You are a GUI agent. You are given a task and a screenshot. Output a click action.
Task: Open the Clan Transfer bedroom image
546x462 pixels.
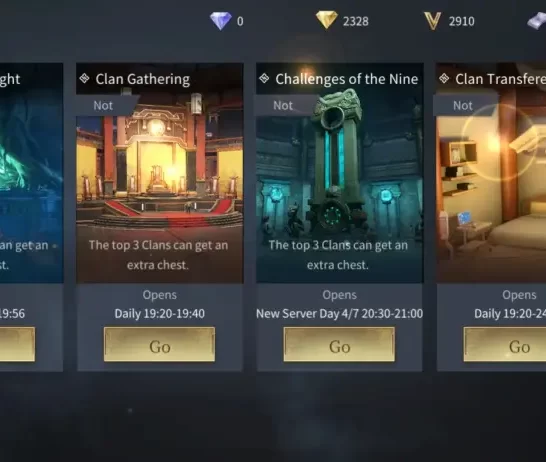coord(491,173)
